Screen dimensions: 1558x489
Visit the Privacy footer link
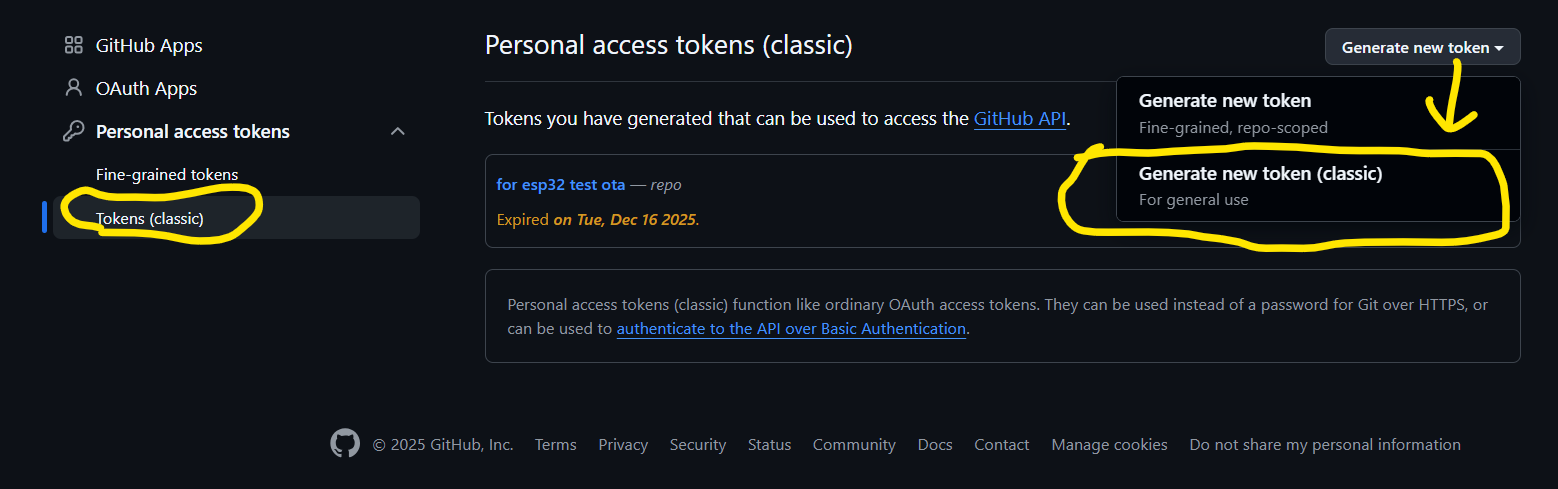coord(623,444)
